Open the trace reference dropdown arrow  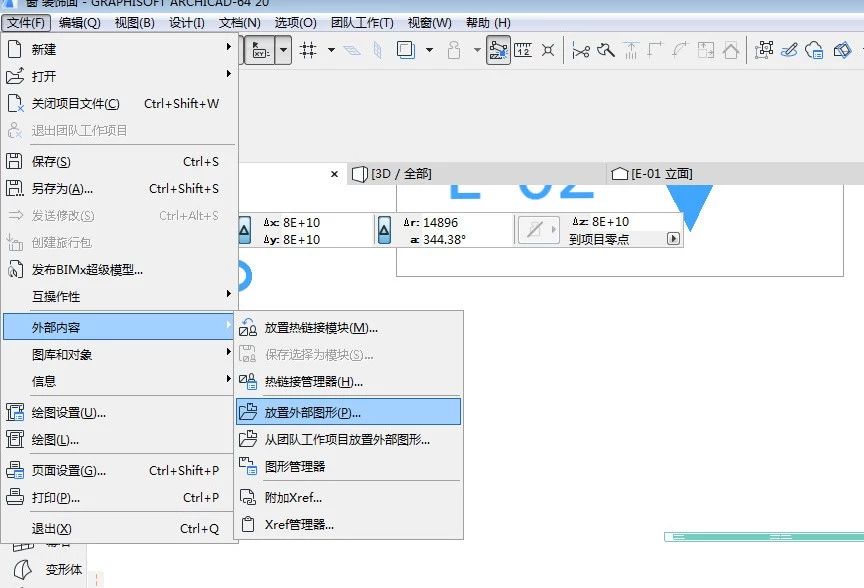[x=429, y=50]
